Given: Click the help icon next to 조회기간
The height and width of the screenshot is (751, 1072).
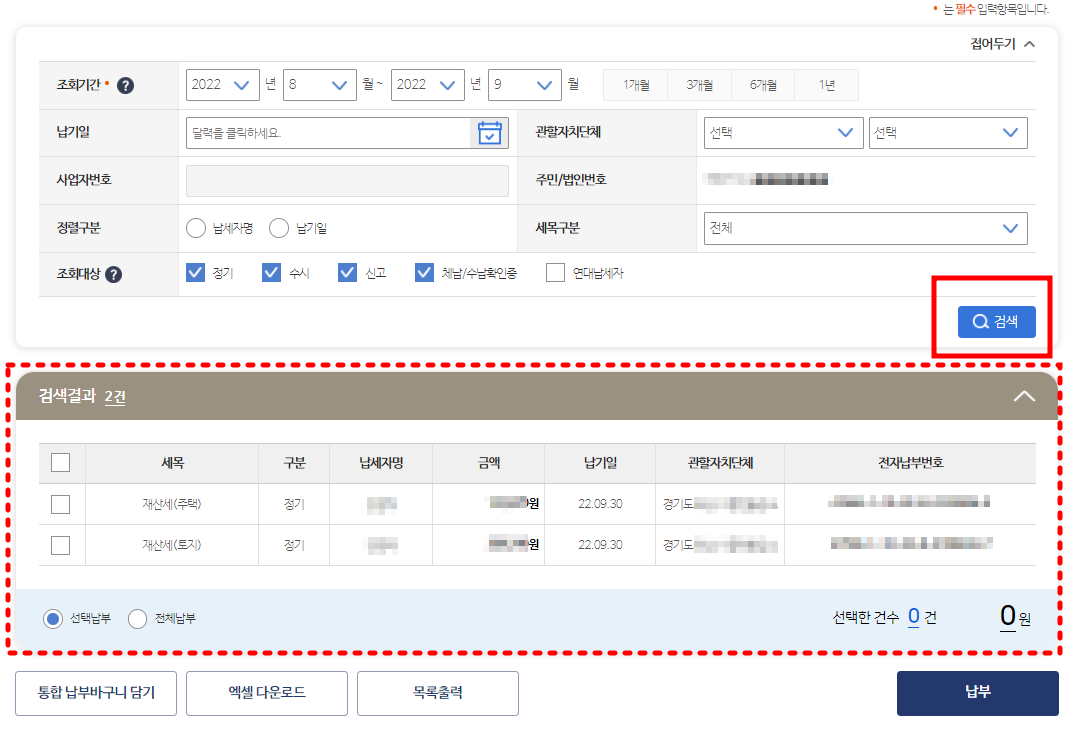Looking at the screenshot, I should click(125, 85).
